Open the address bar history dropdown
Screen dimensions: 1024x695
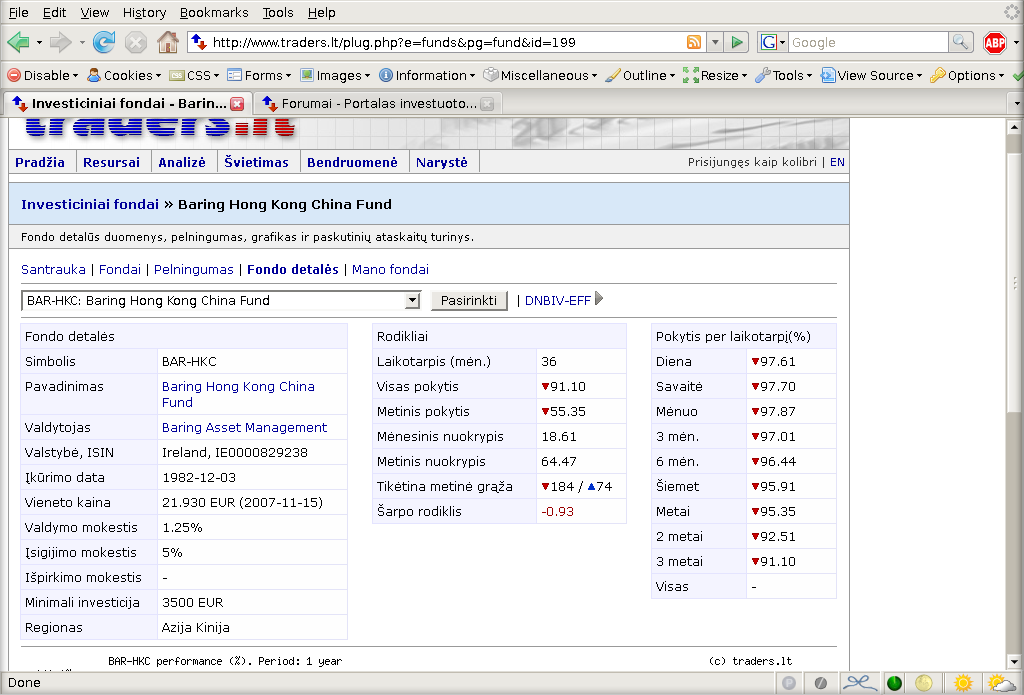[x=715, y=42]
